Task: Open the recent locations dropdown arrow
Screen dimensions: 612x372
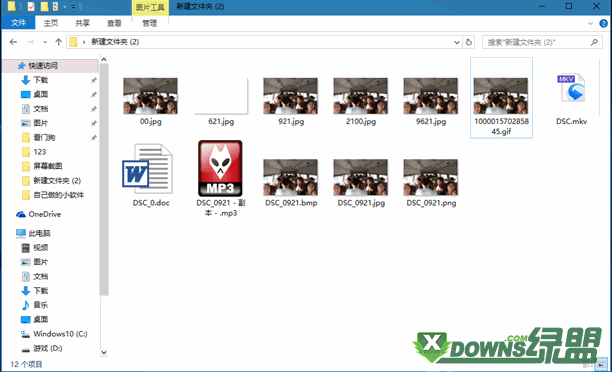Action: pos(45,42)
